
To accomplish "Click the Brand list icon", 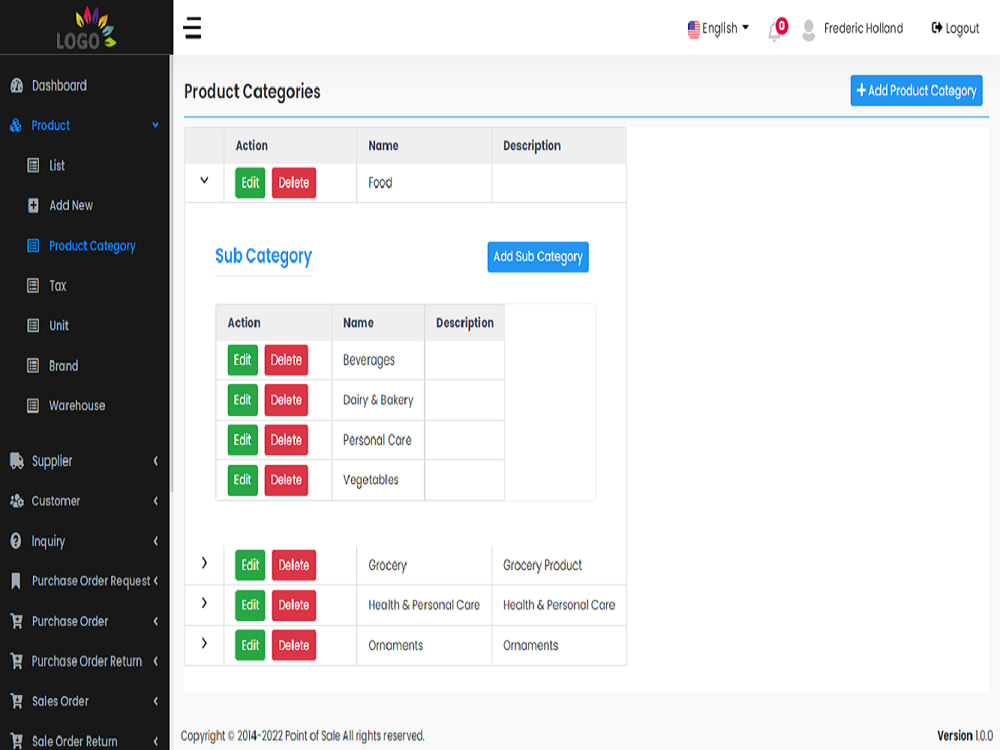I will point(33,366).
